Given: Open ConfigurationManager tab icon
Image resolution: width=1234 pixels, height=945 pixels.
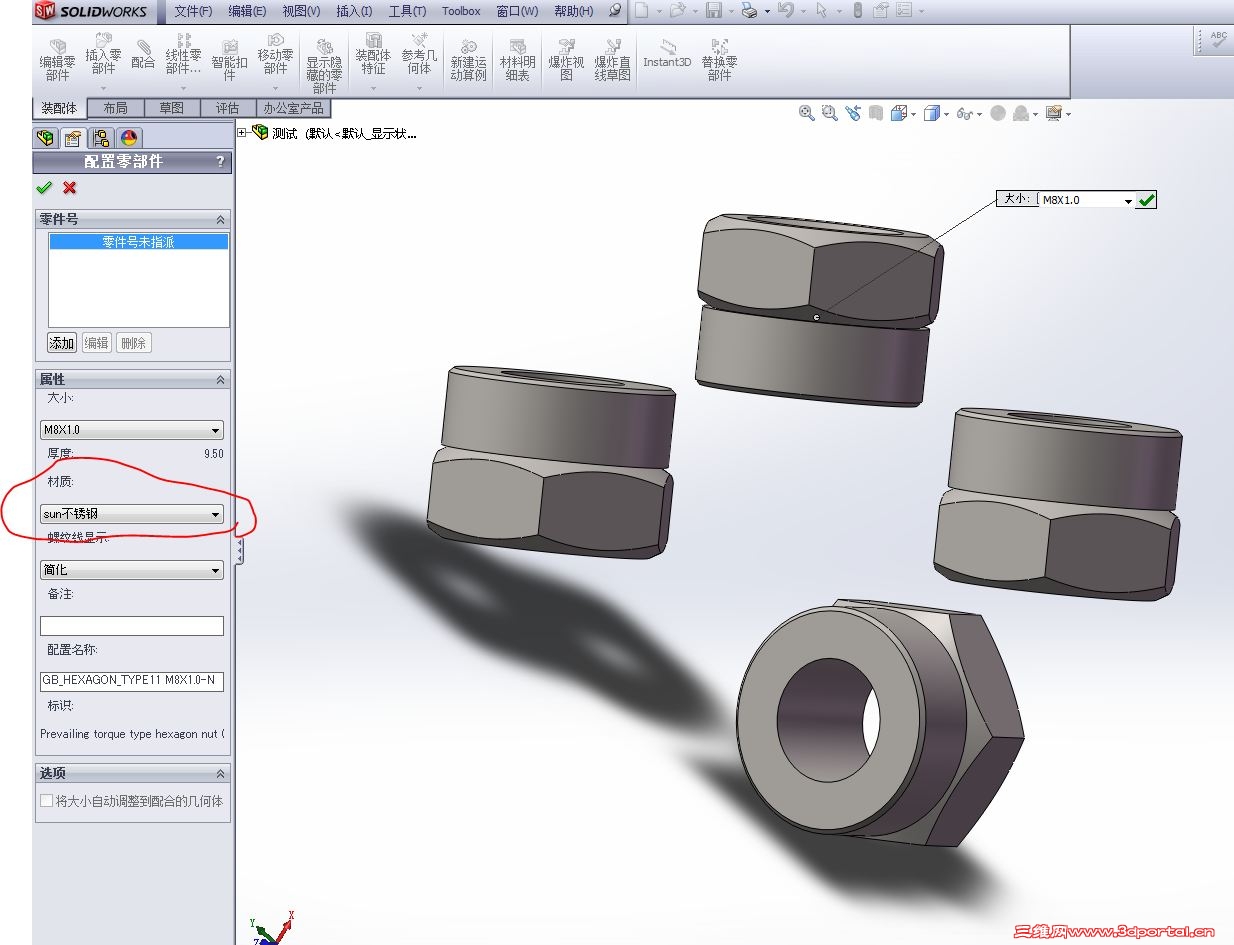Looking at the screenshot, I should 101,138.
